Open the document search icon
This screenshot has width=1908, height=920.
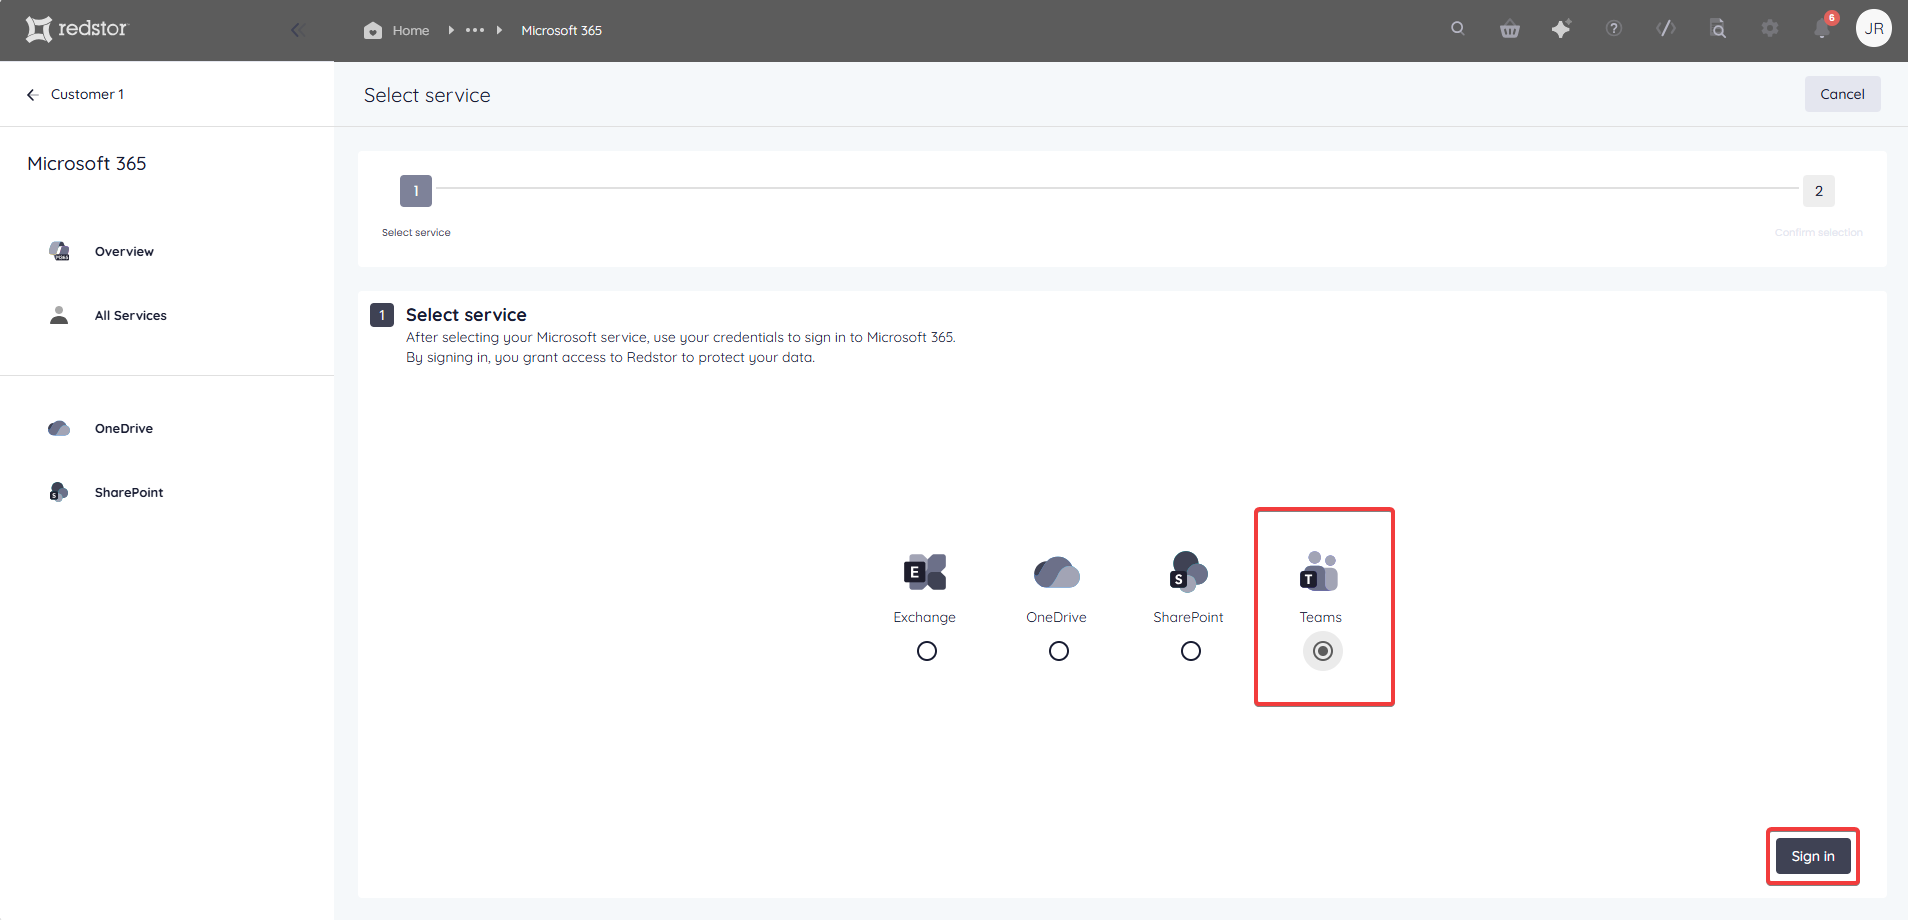(1718, 29)
